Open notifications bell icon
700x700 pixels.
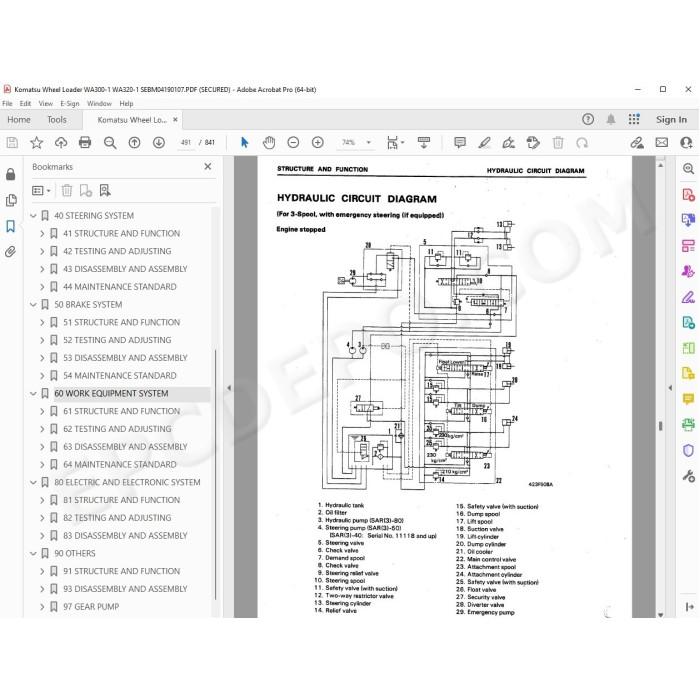(x=611, y=119)
